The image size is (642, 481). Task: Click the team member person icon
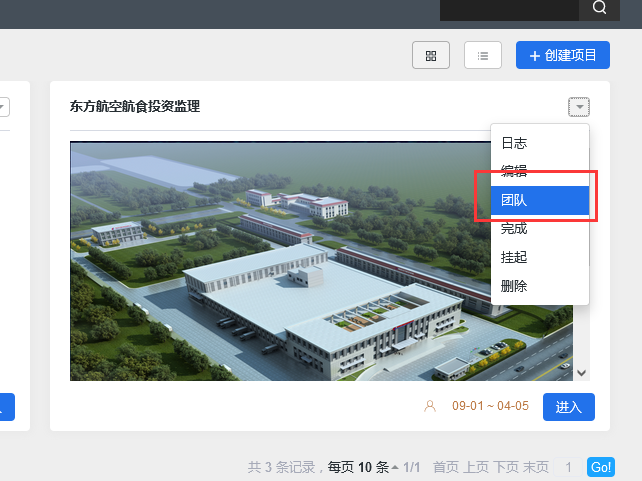431,407
